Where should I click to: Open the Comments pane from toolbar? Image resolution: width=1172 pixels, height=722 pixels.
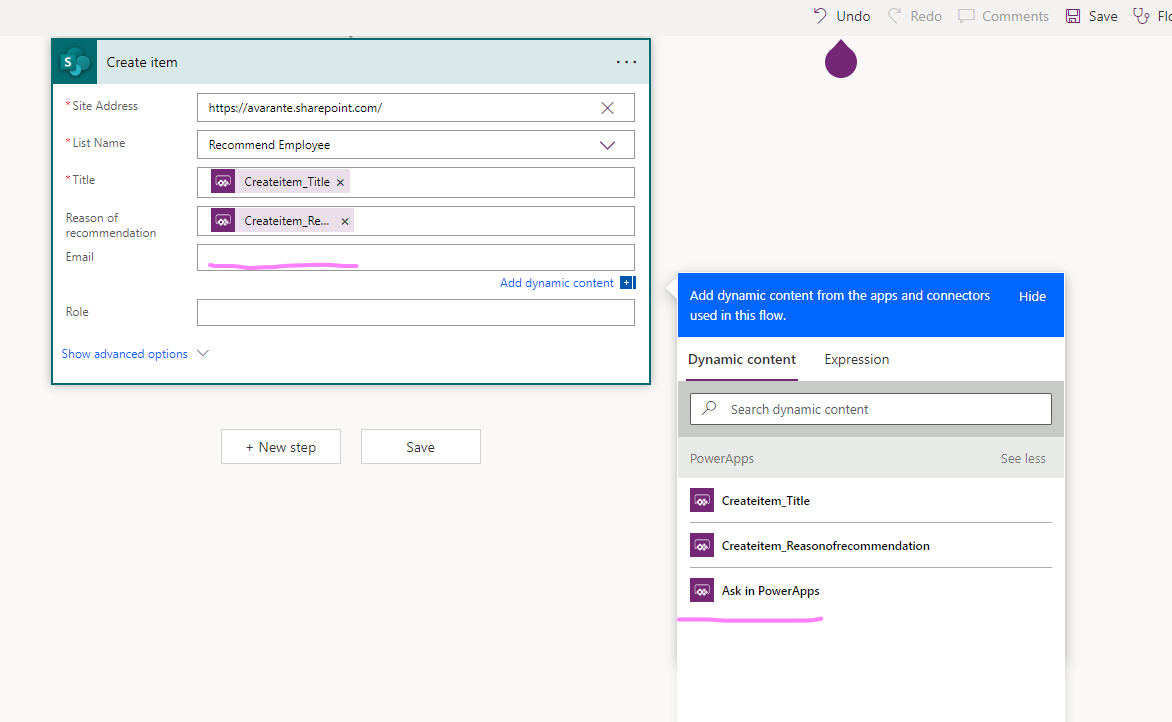pos(1003,16)
